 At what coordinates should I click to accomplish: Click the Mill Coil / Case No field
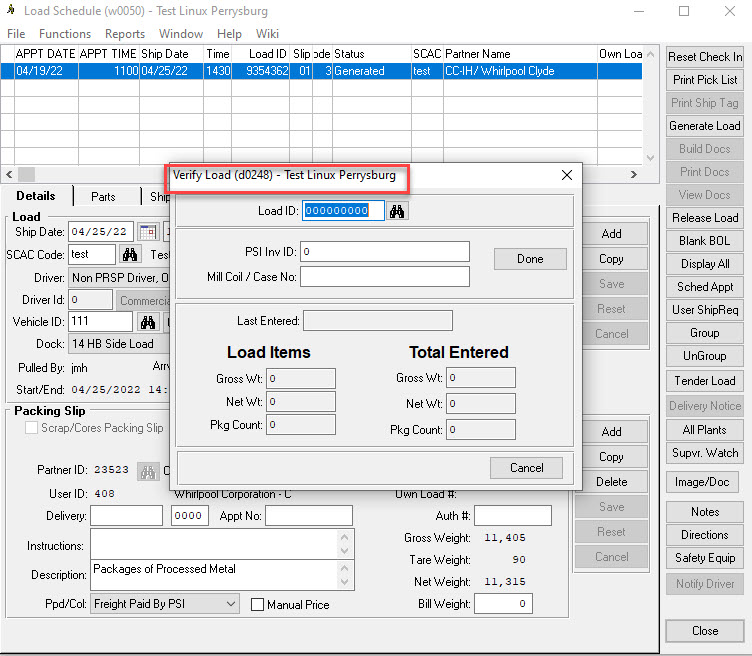point(385,277)
